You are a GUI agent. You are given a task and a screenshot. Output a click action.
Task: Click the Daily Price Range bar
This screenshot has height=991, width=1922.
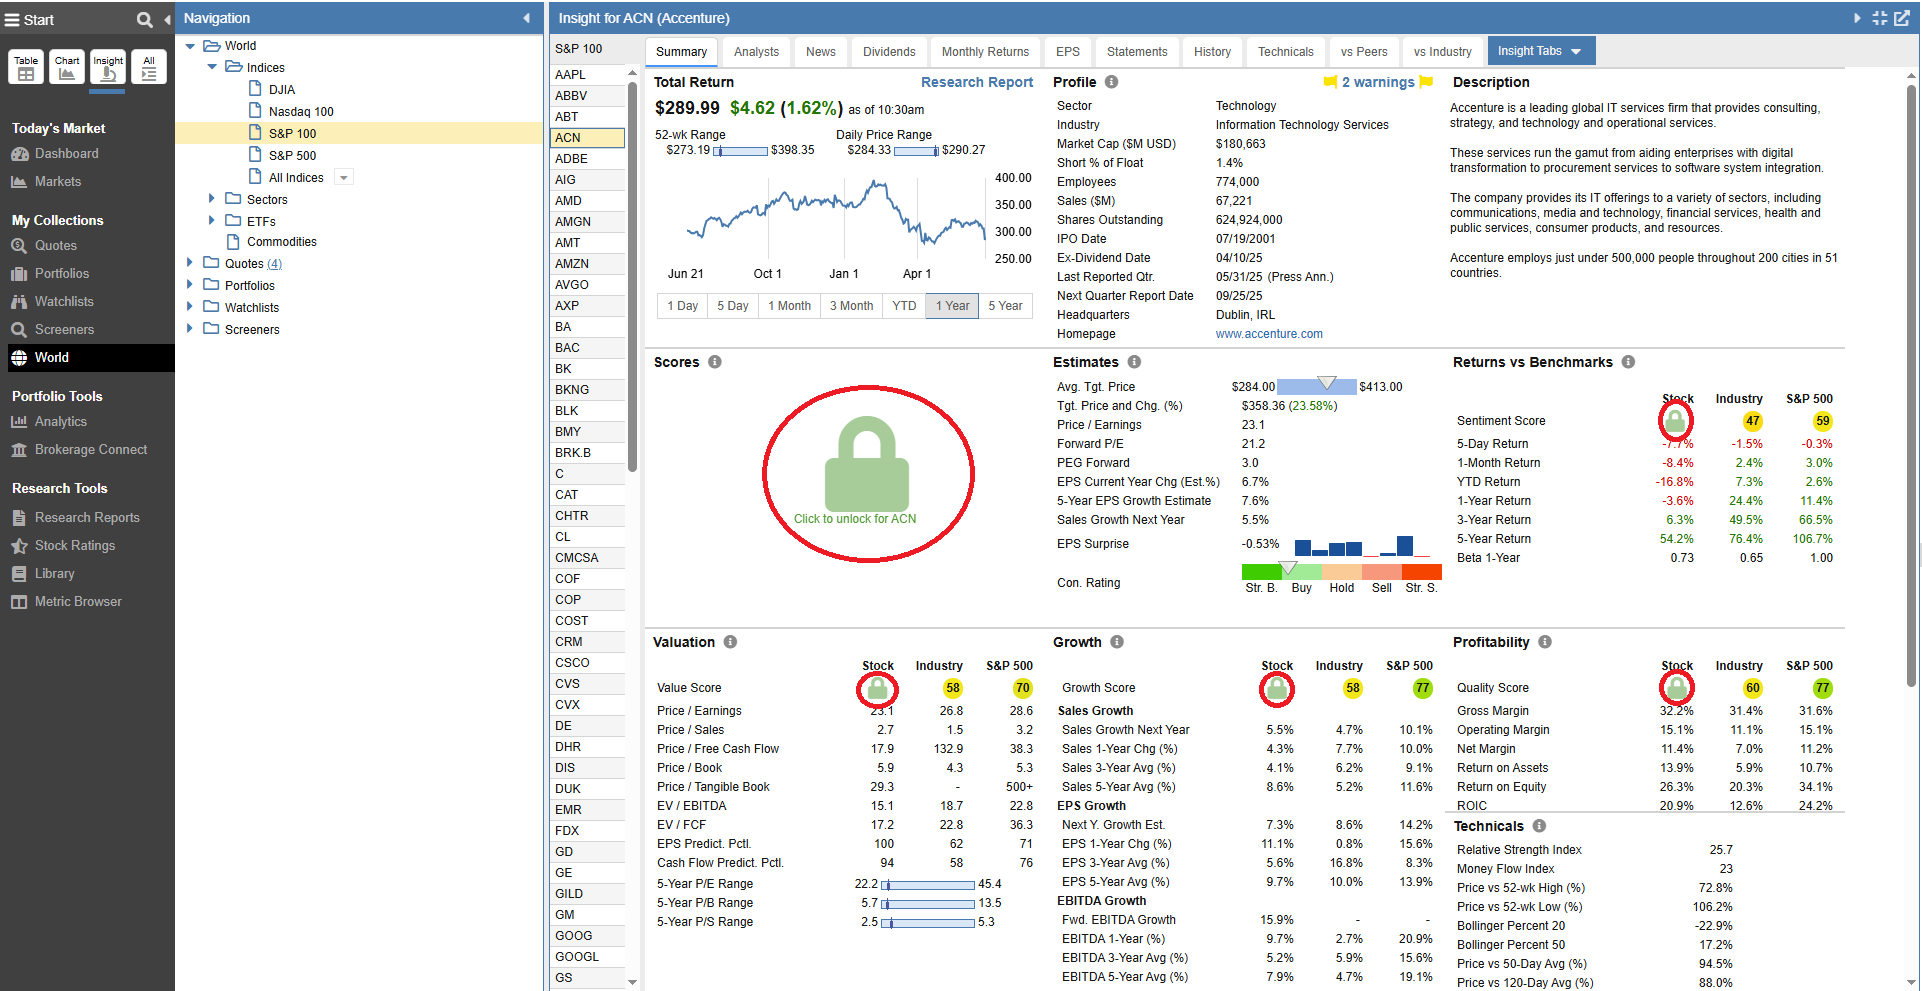(916, 151)
